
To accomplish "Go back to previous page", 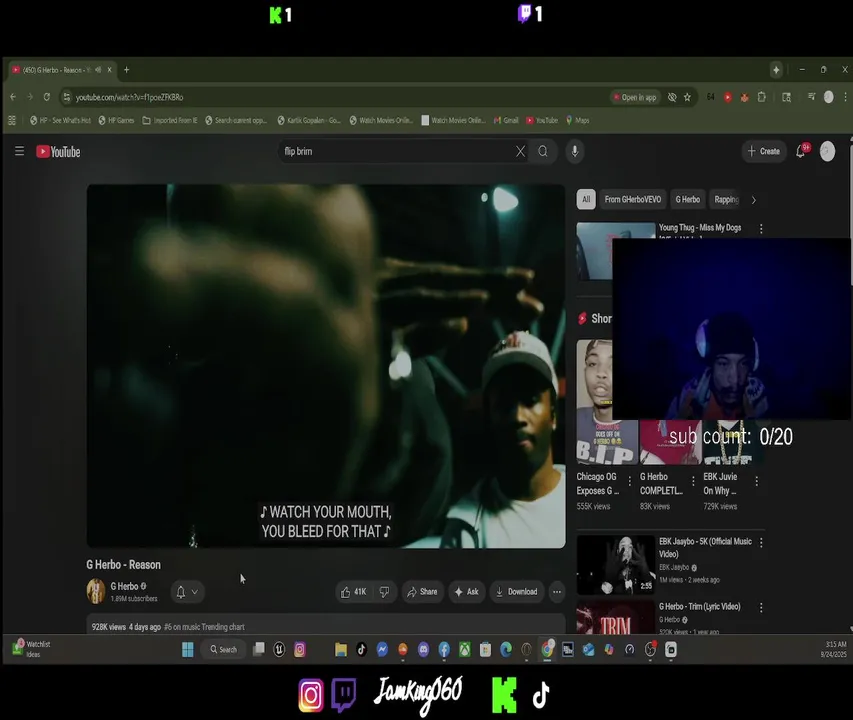I will pos(13,97).
